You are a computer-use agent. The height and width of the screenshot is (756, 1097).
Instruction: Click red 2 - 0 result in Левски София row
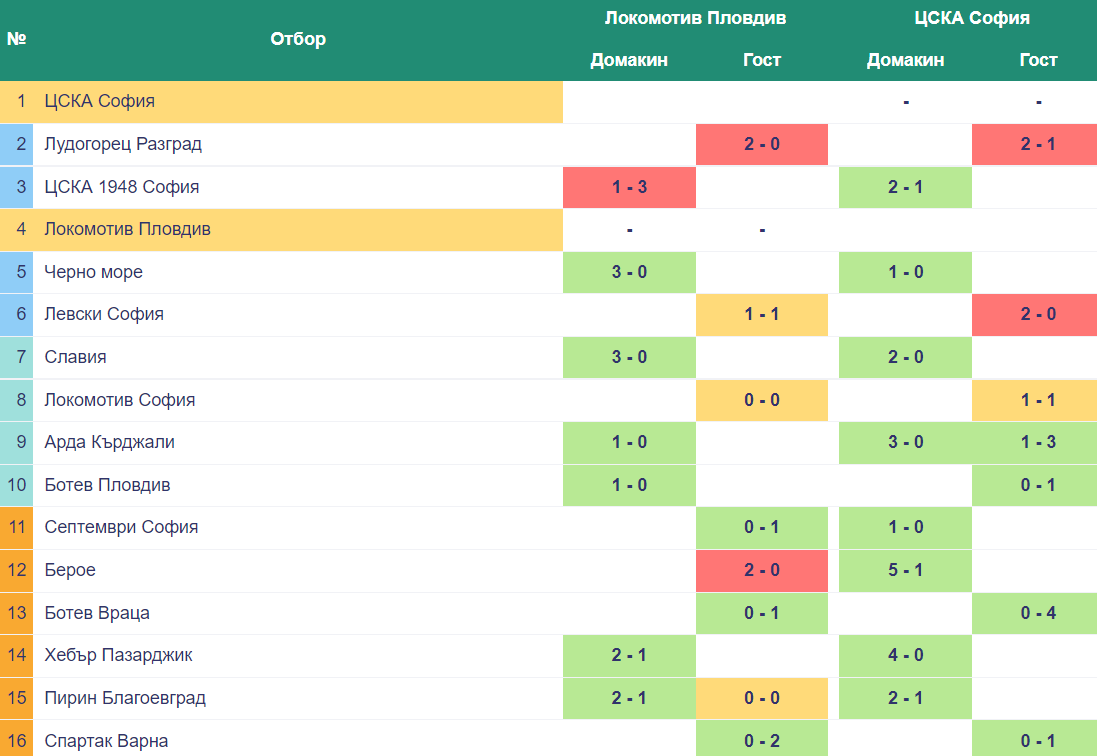(1035, 315)
